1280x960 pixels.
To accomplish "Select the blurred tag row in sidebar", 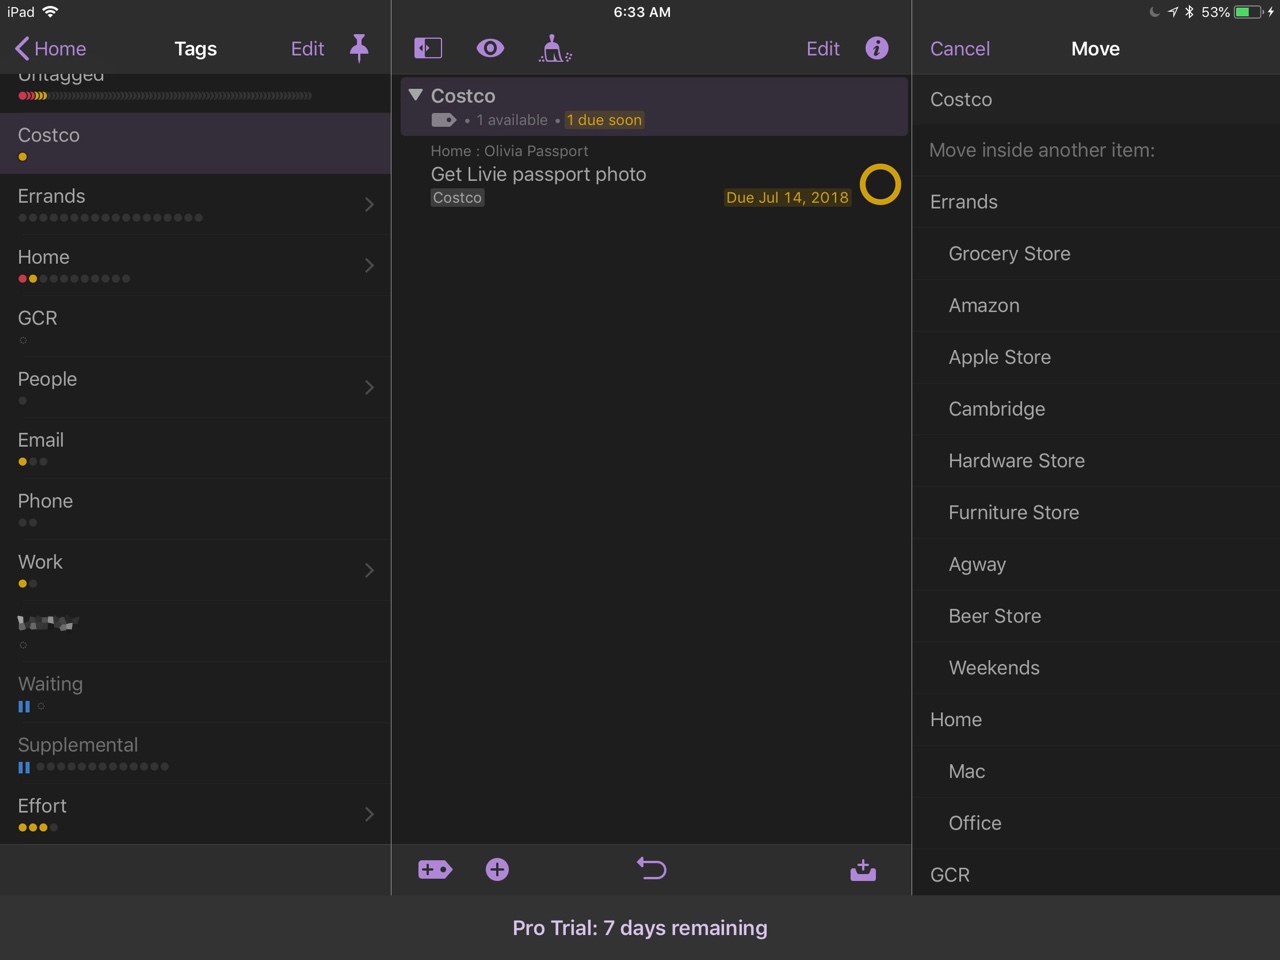I will pos(195,631).
